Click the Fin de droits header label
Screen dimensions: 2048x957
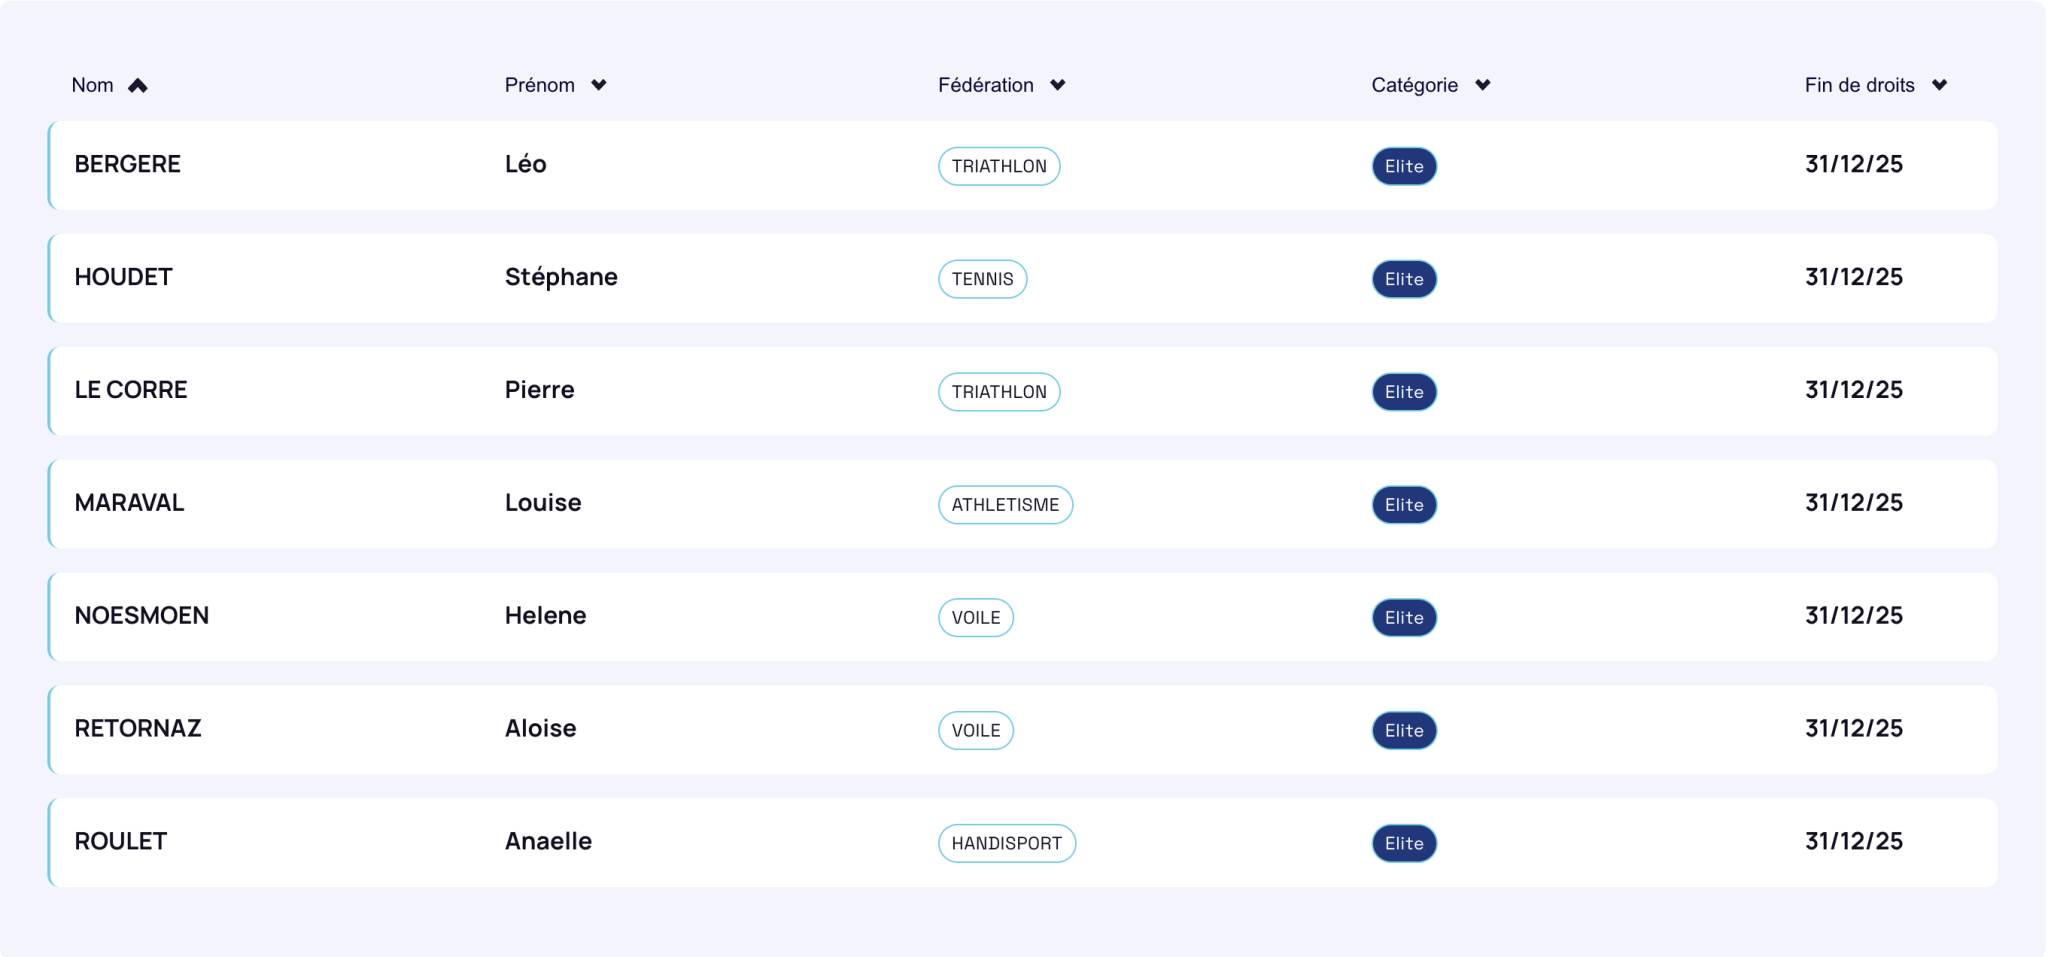coord(1860,85)
